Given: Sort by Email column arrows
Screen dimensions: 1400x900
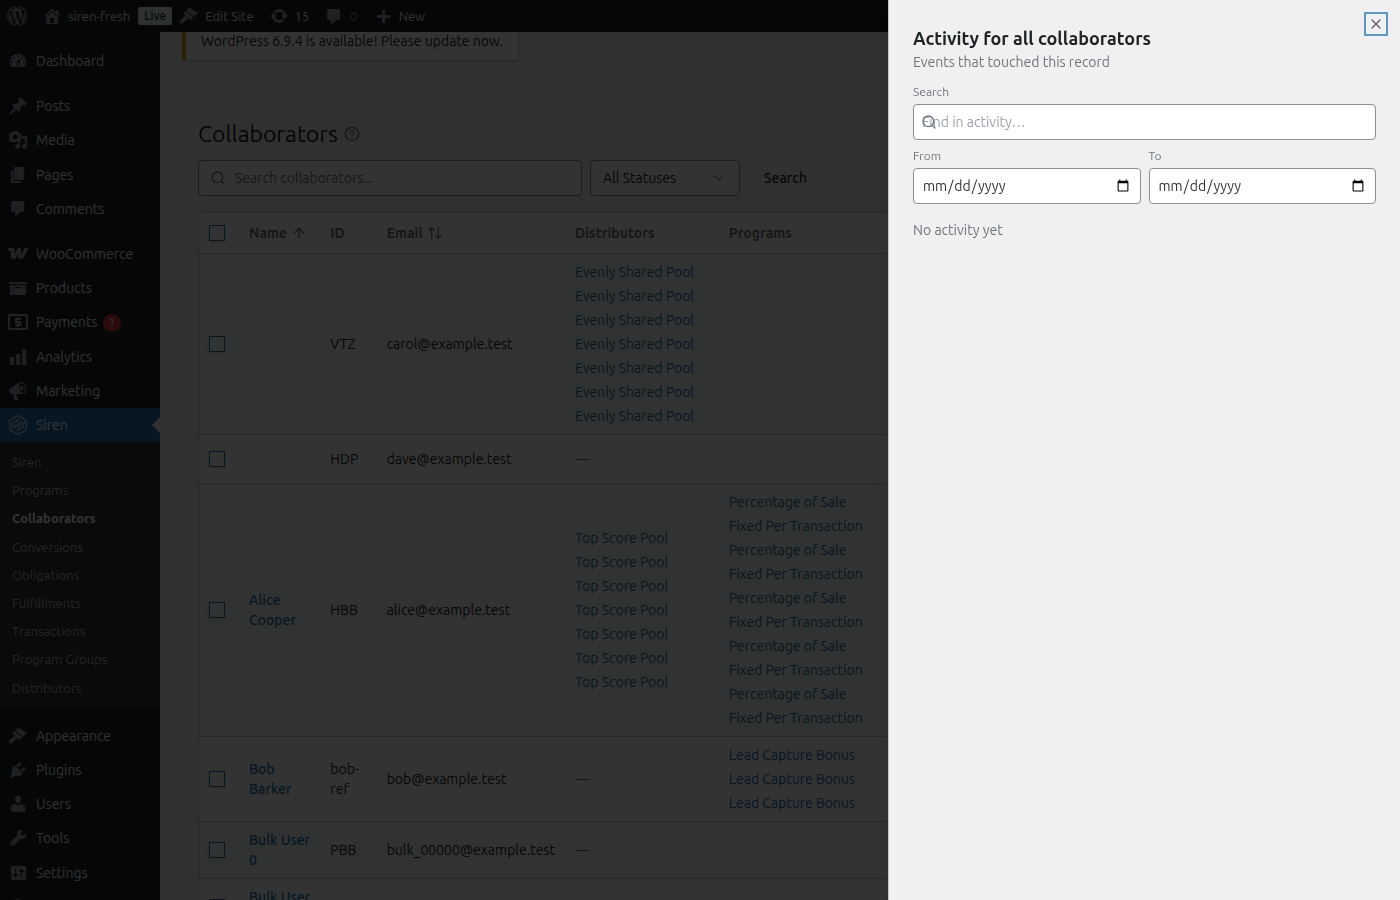Looking at the screenshot, I should 435,233.
